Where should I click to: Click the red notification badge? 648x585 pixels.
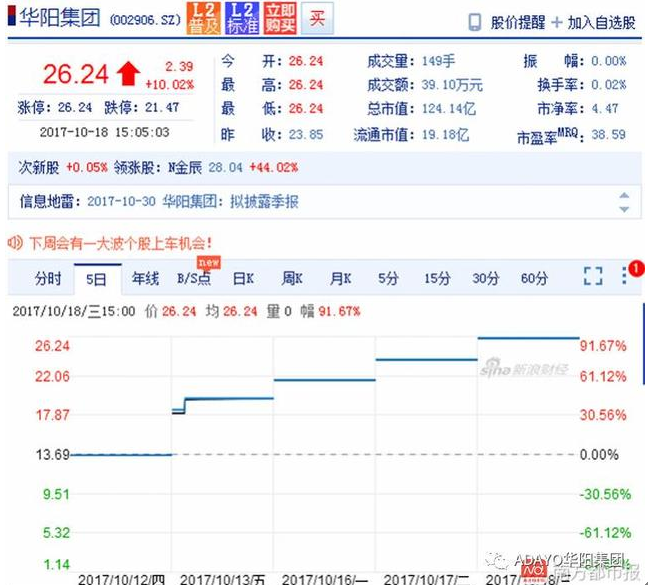636,269
